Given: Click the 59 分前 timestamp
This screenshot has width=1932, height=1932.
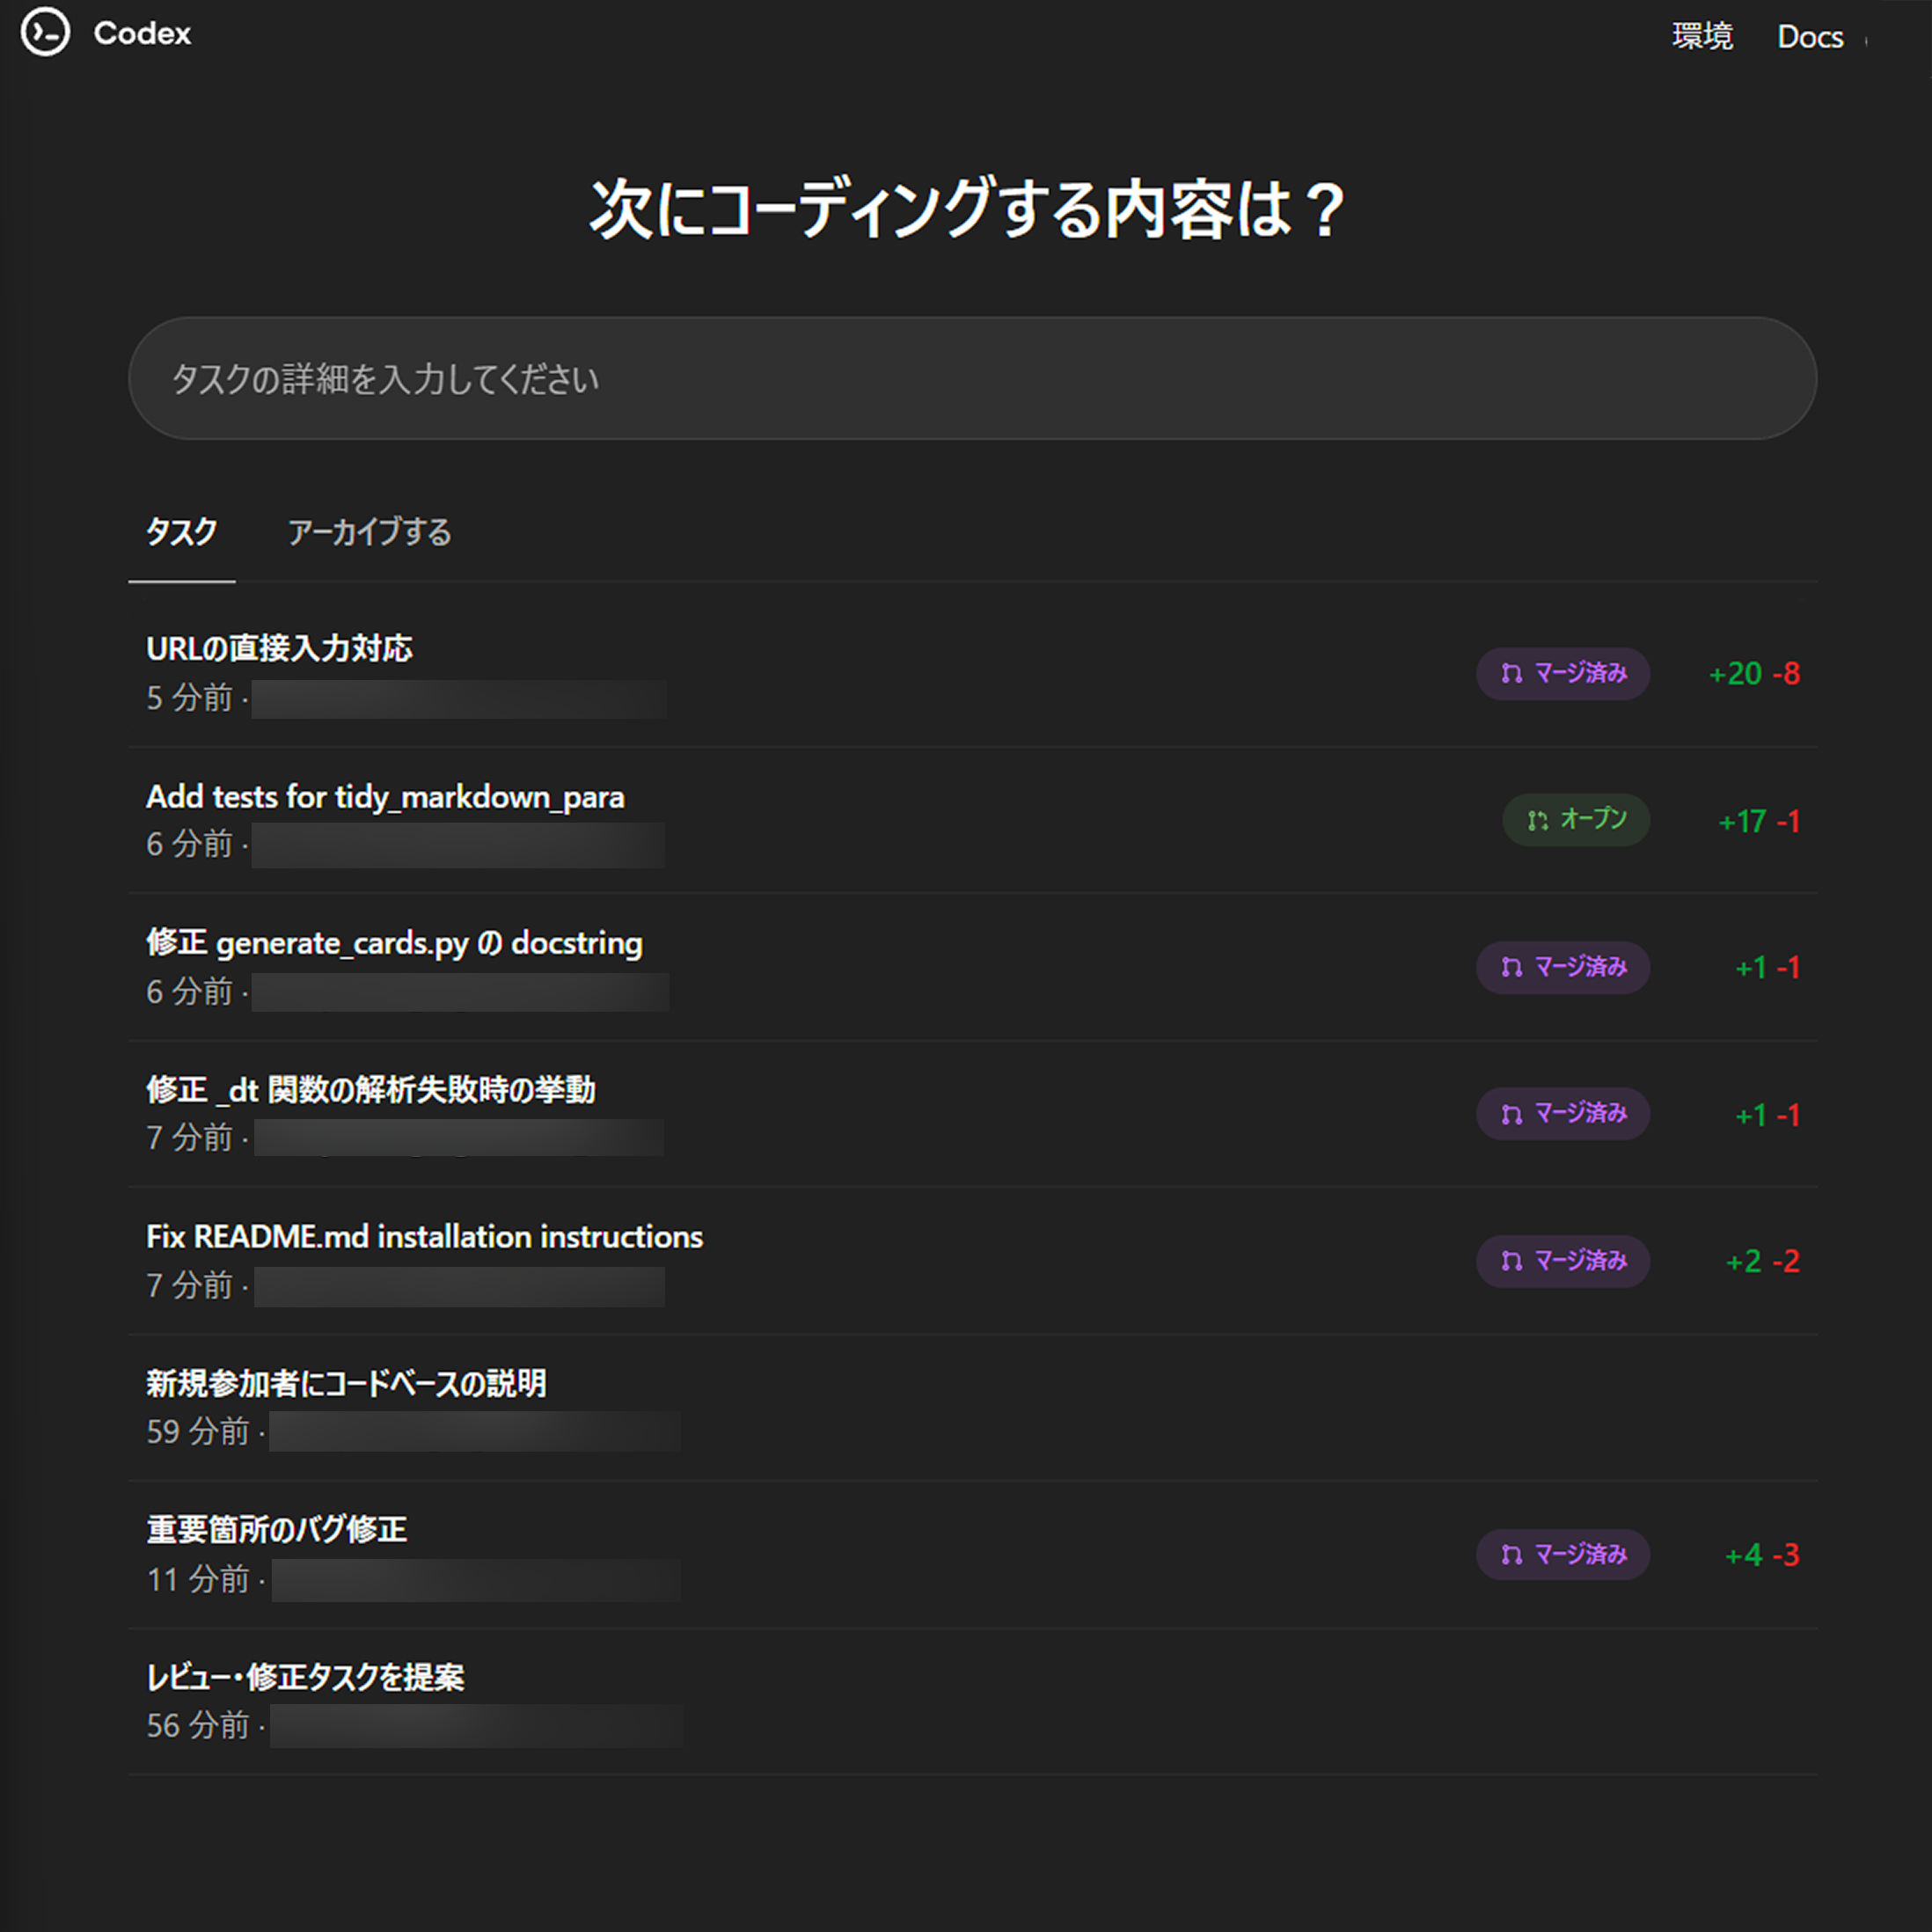Looking at the screenshot, I should pos(197,1431).
